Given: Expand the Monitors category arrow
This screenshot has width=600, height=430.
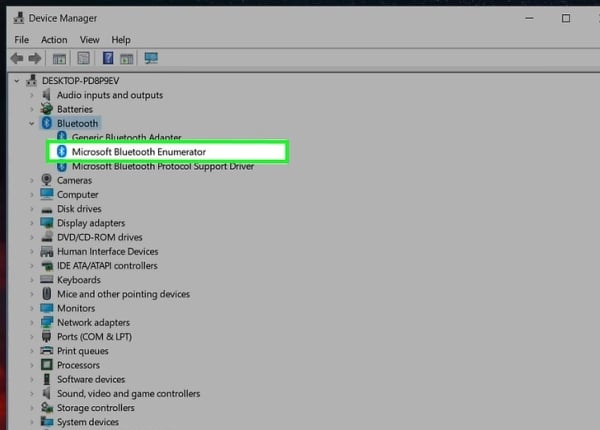Looking at the screenshot, I should [32, 308].
